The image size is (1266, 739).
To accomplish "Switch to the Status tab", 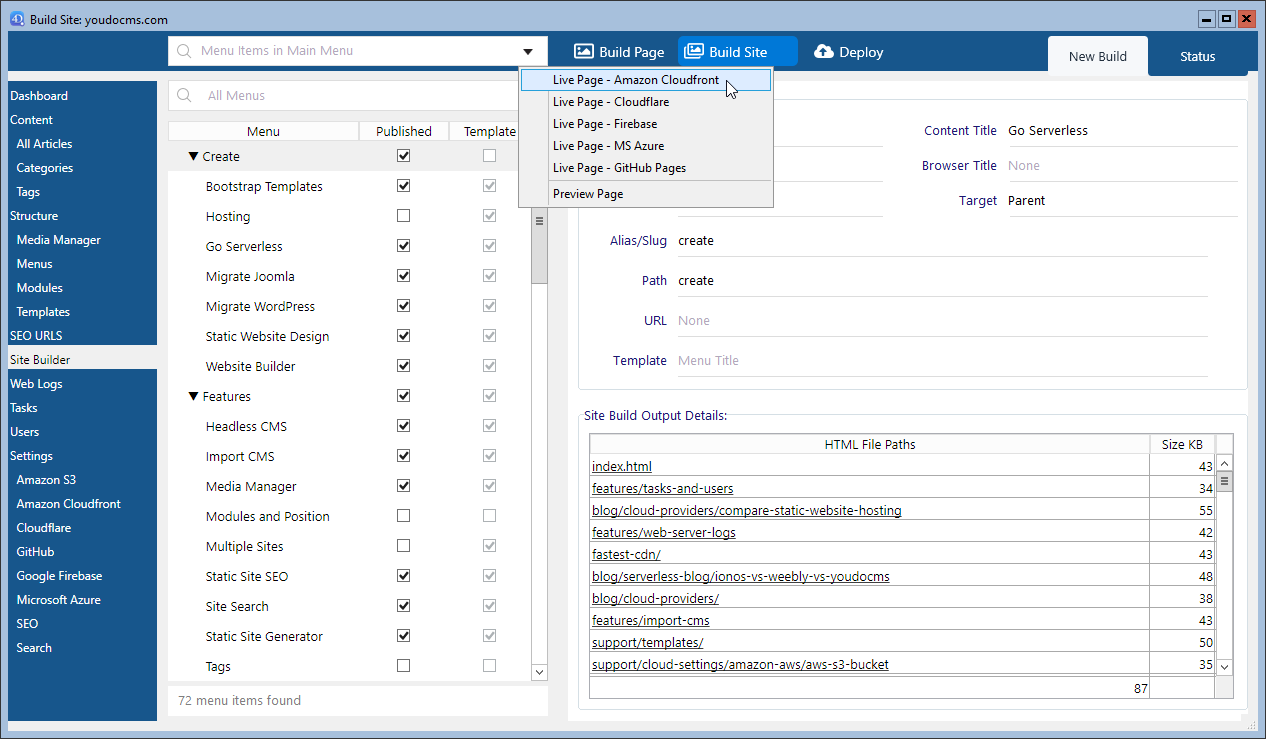I will coord(1197,57).
